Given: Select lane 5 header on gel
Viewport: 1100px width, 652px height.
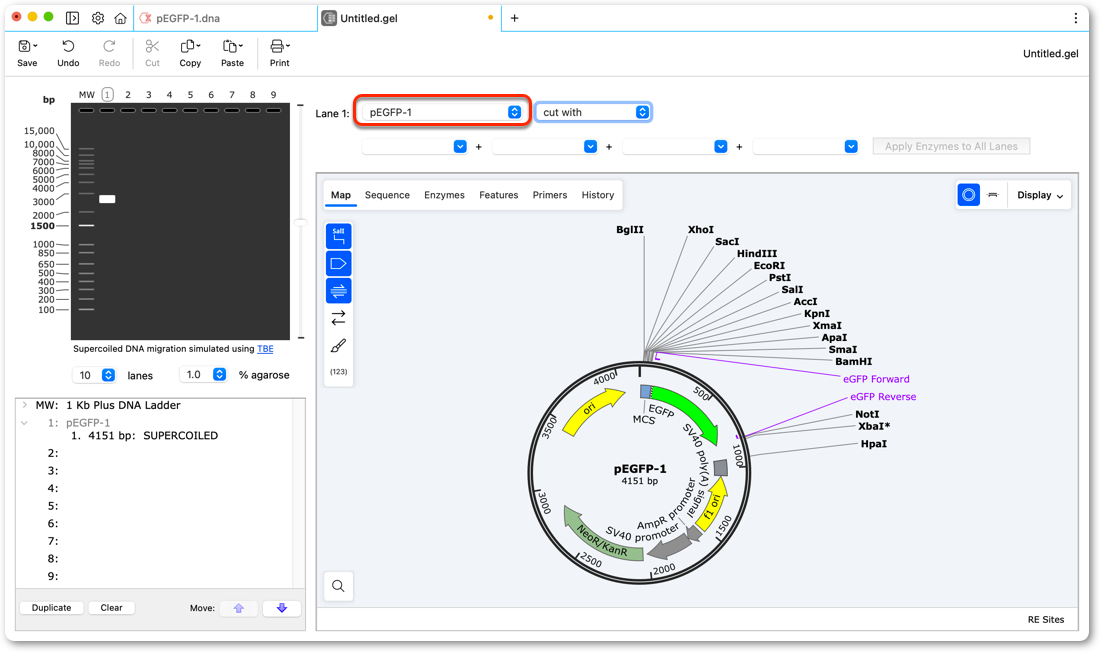Looking at the screenshot, I should [190, 94].
